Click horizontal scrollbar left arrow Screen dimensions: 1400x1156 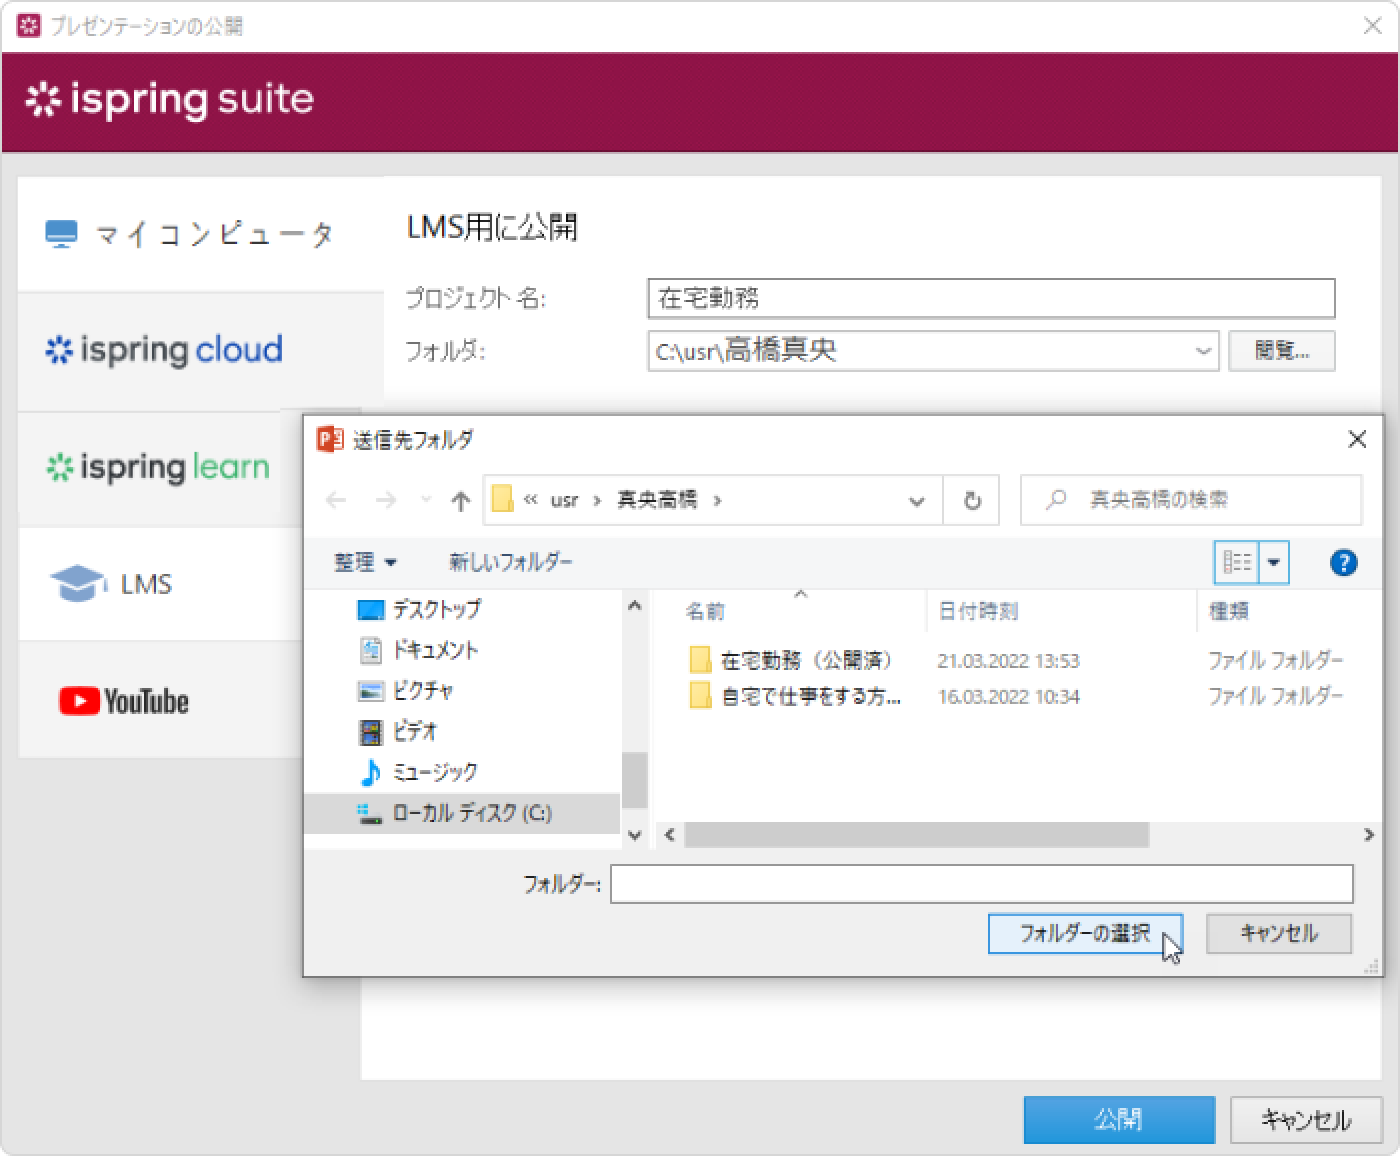669,835
